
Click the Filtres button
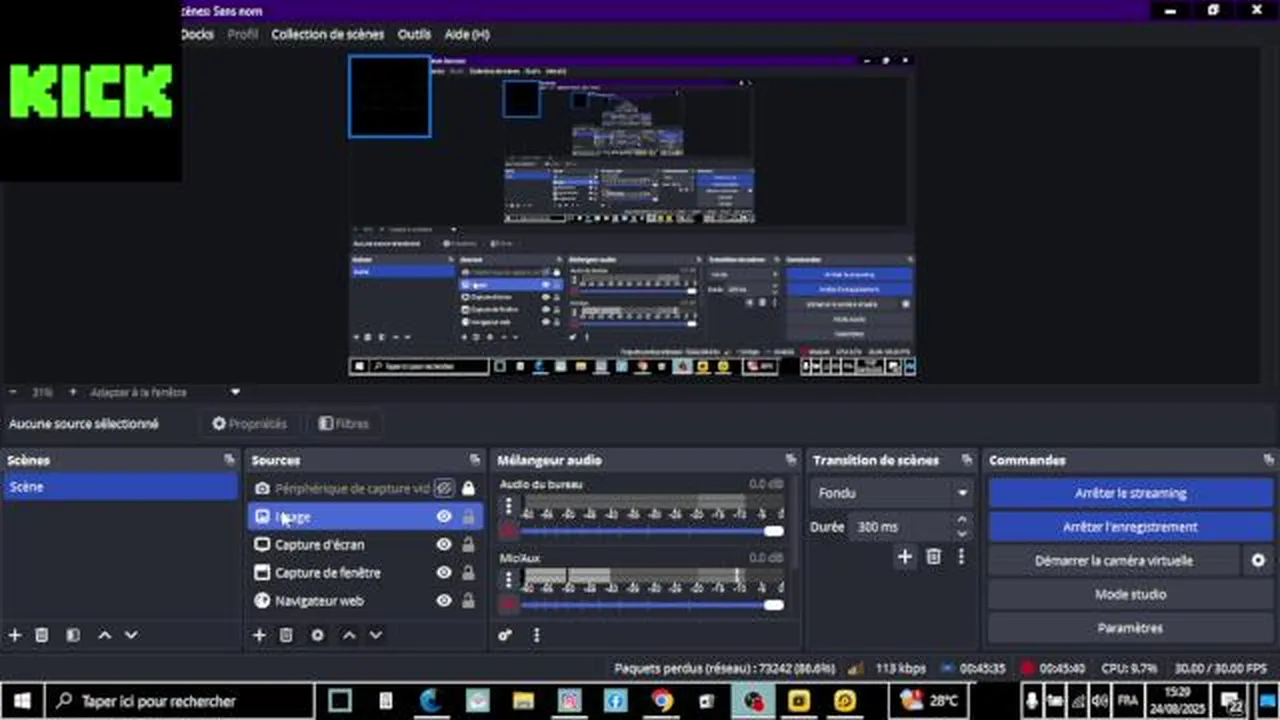click(x=343, y=424)
